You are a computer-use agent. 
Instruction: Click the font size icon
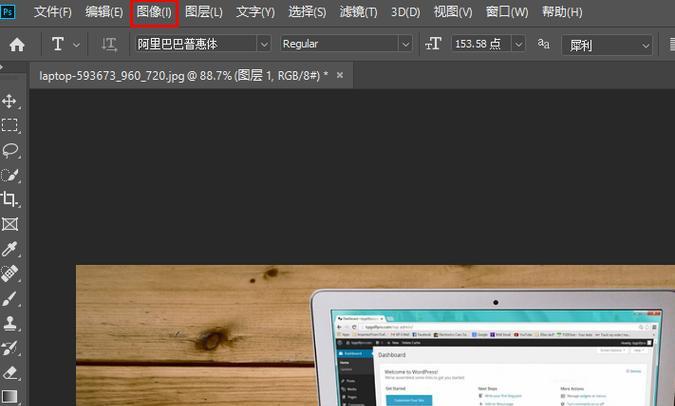coord(433,43)
